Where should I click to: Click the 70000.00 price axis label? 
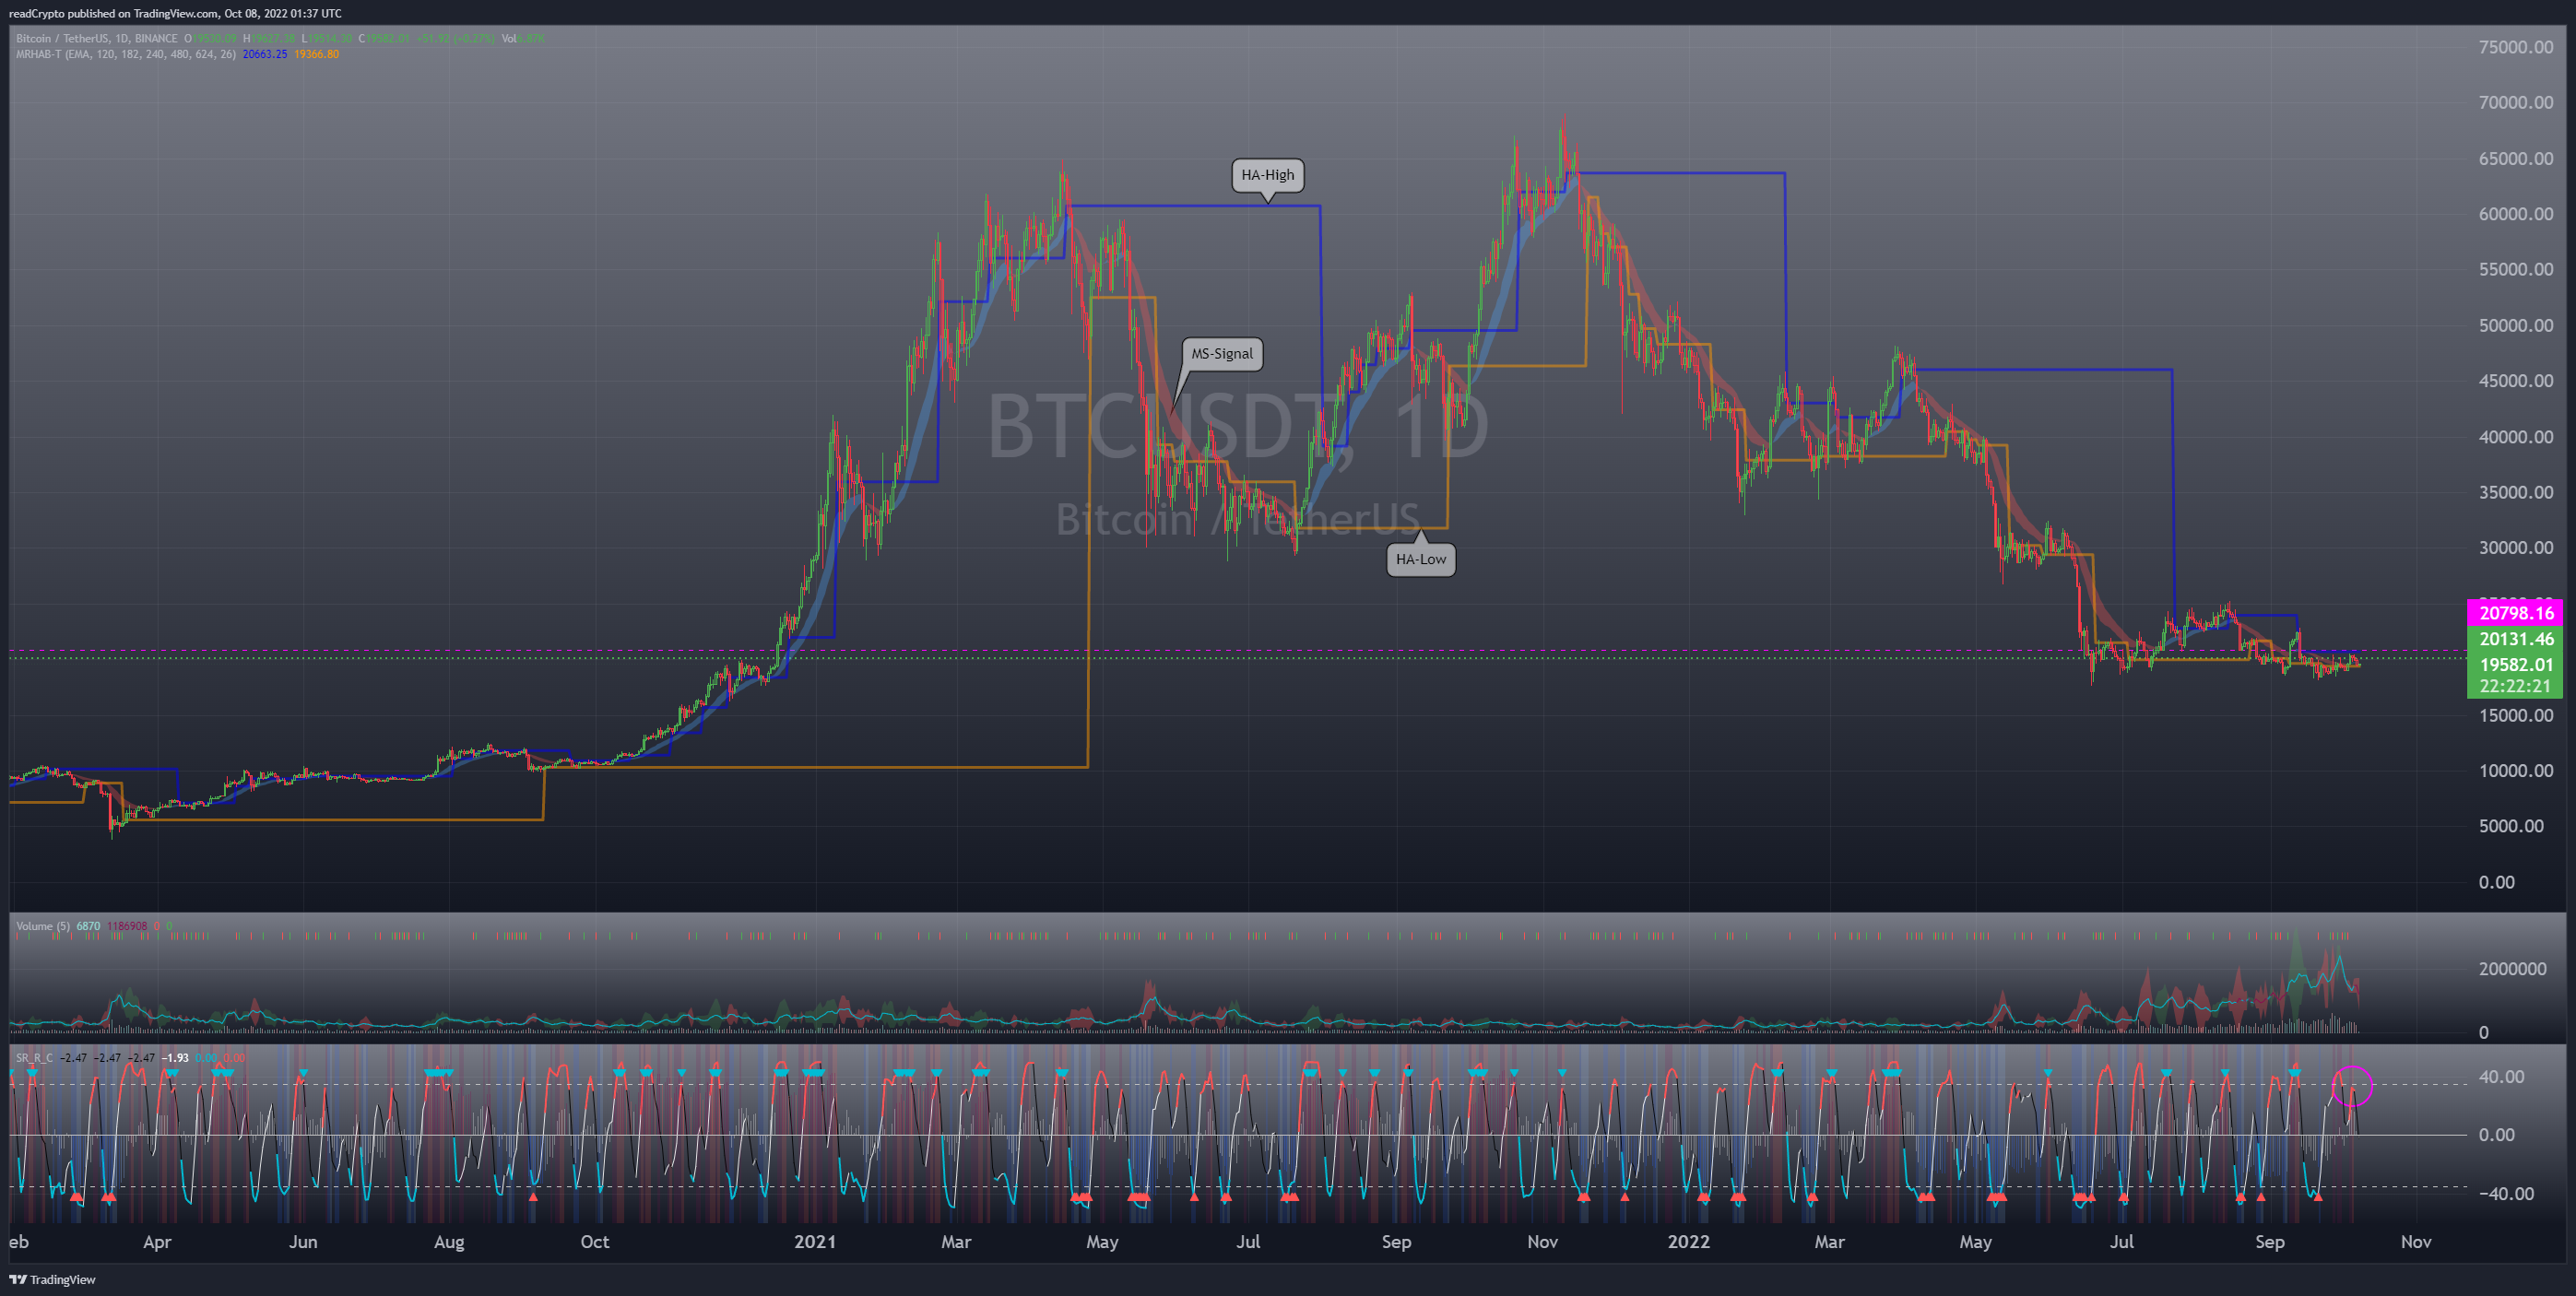tap(2516, 103)
